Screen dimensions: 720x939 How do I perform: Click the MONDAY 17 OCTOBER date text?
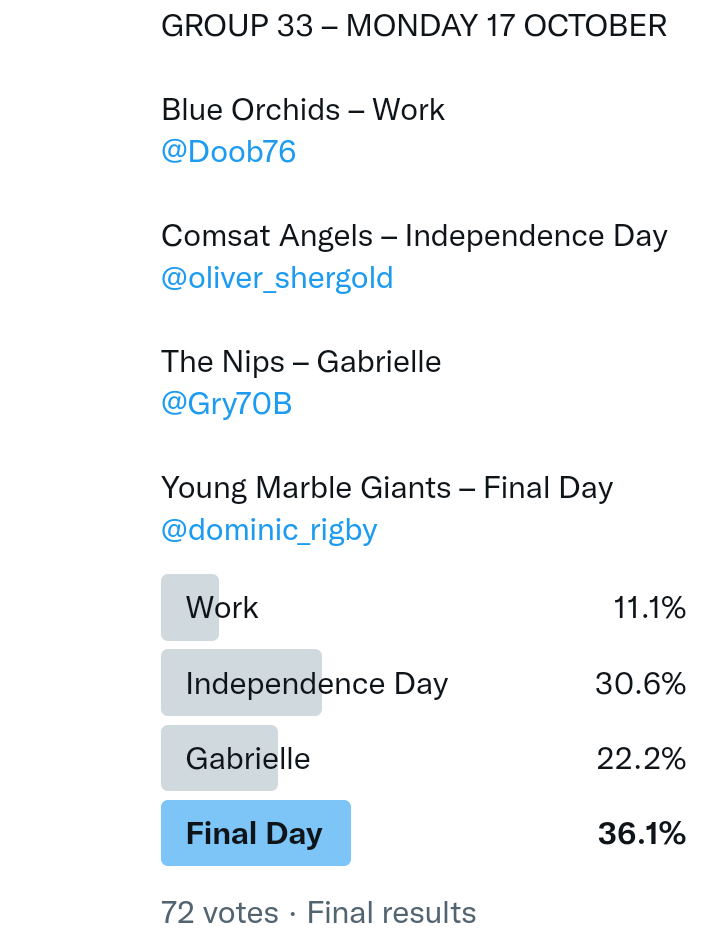(506, 26)
